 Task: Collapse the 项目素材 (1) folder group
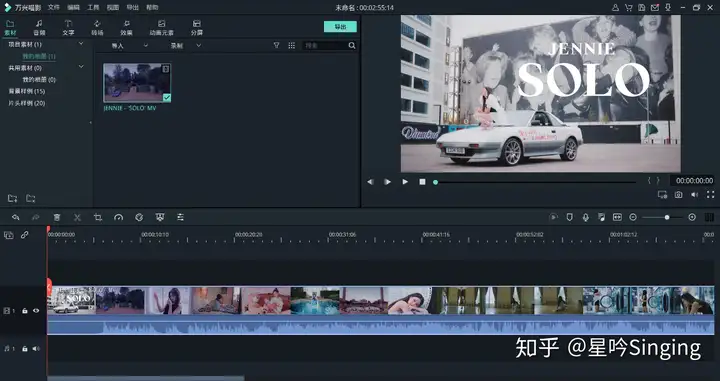click(x=81, y=44)
